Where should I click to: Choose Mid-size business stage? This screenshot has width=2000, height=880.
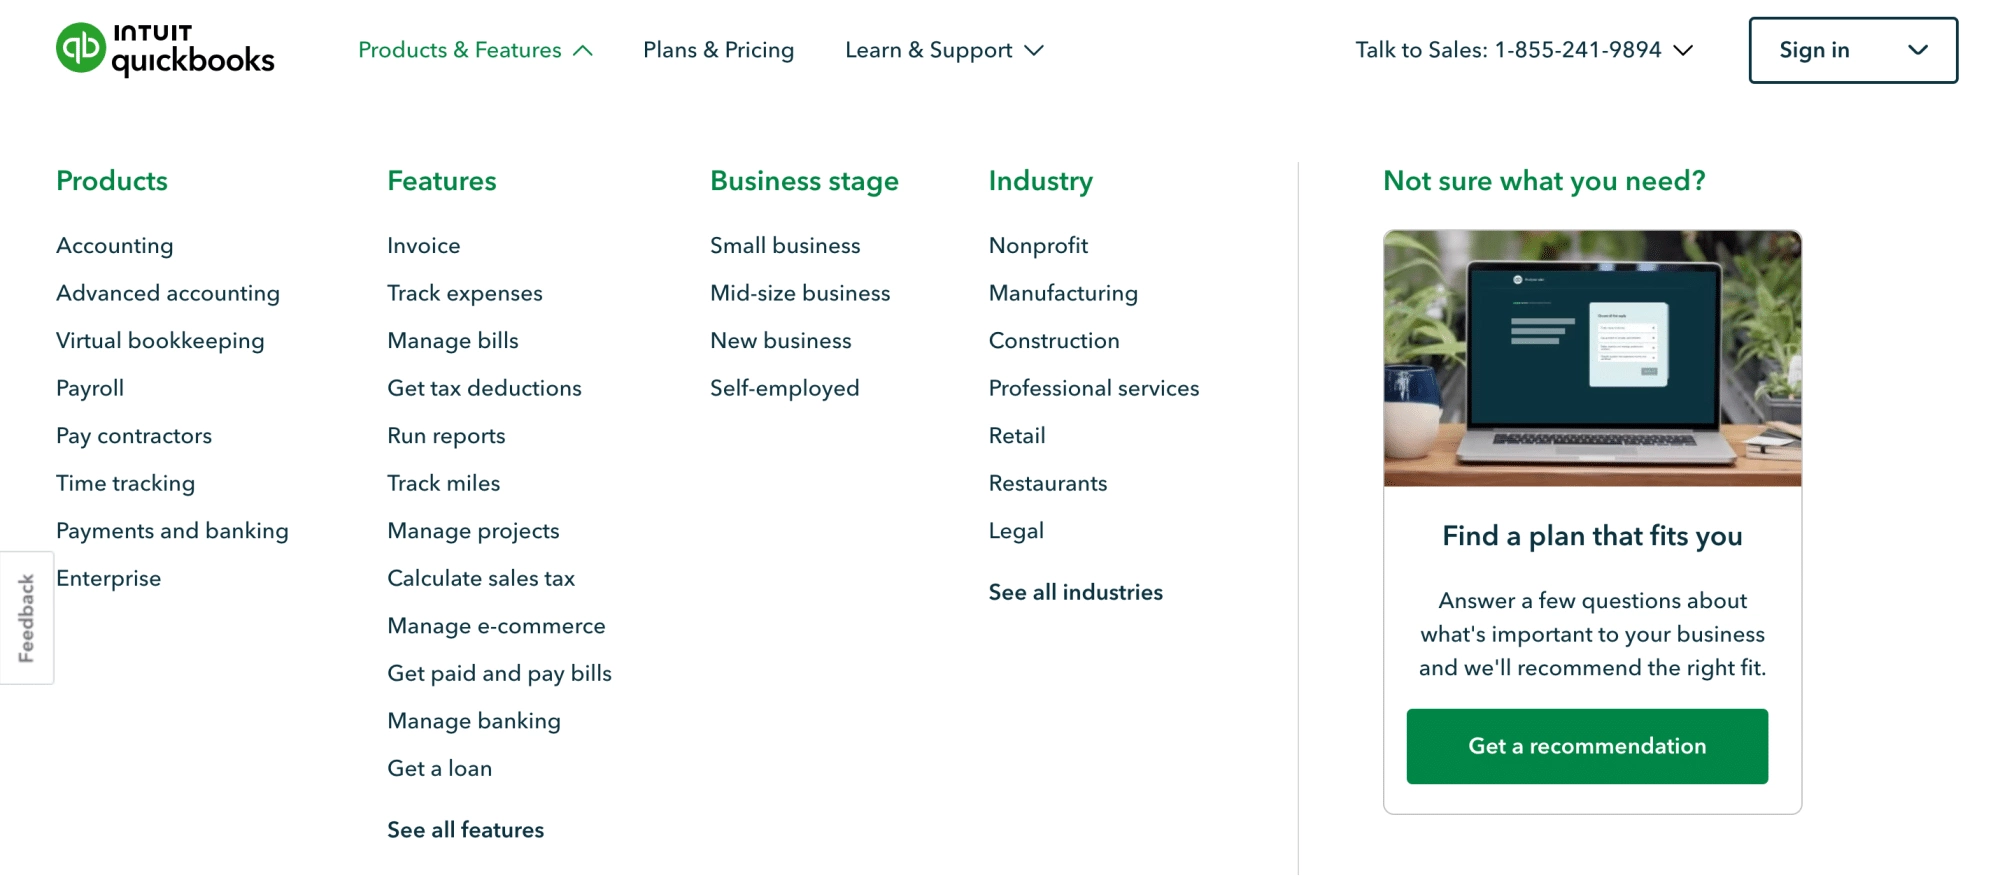click(800, 293)
